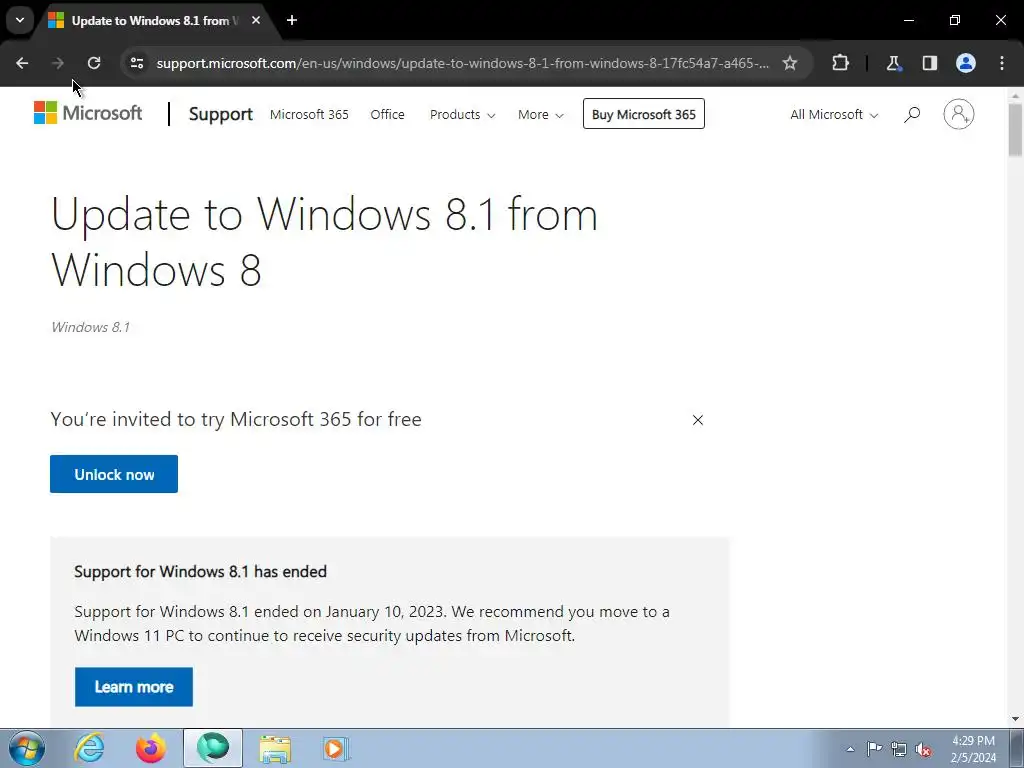The width and height of the screenshot is (1024, 768).
Task: Open the Windows Start button
Action: (27, 748)
